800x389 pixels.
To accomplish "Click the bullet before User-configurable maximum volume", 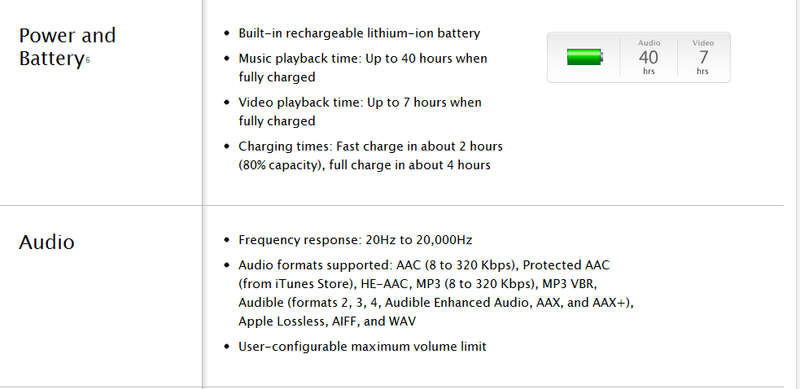I will click(227, 347).
